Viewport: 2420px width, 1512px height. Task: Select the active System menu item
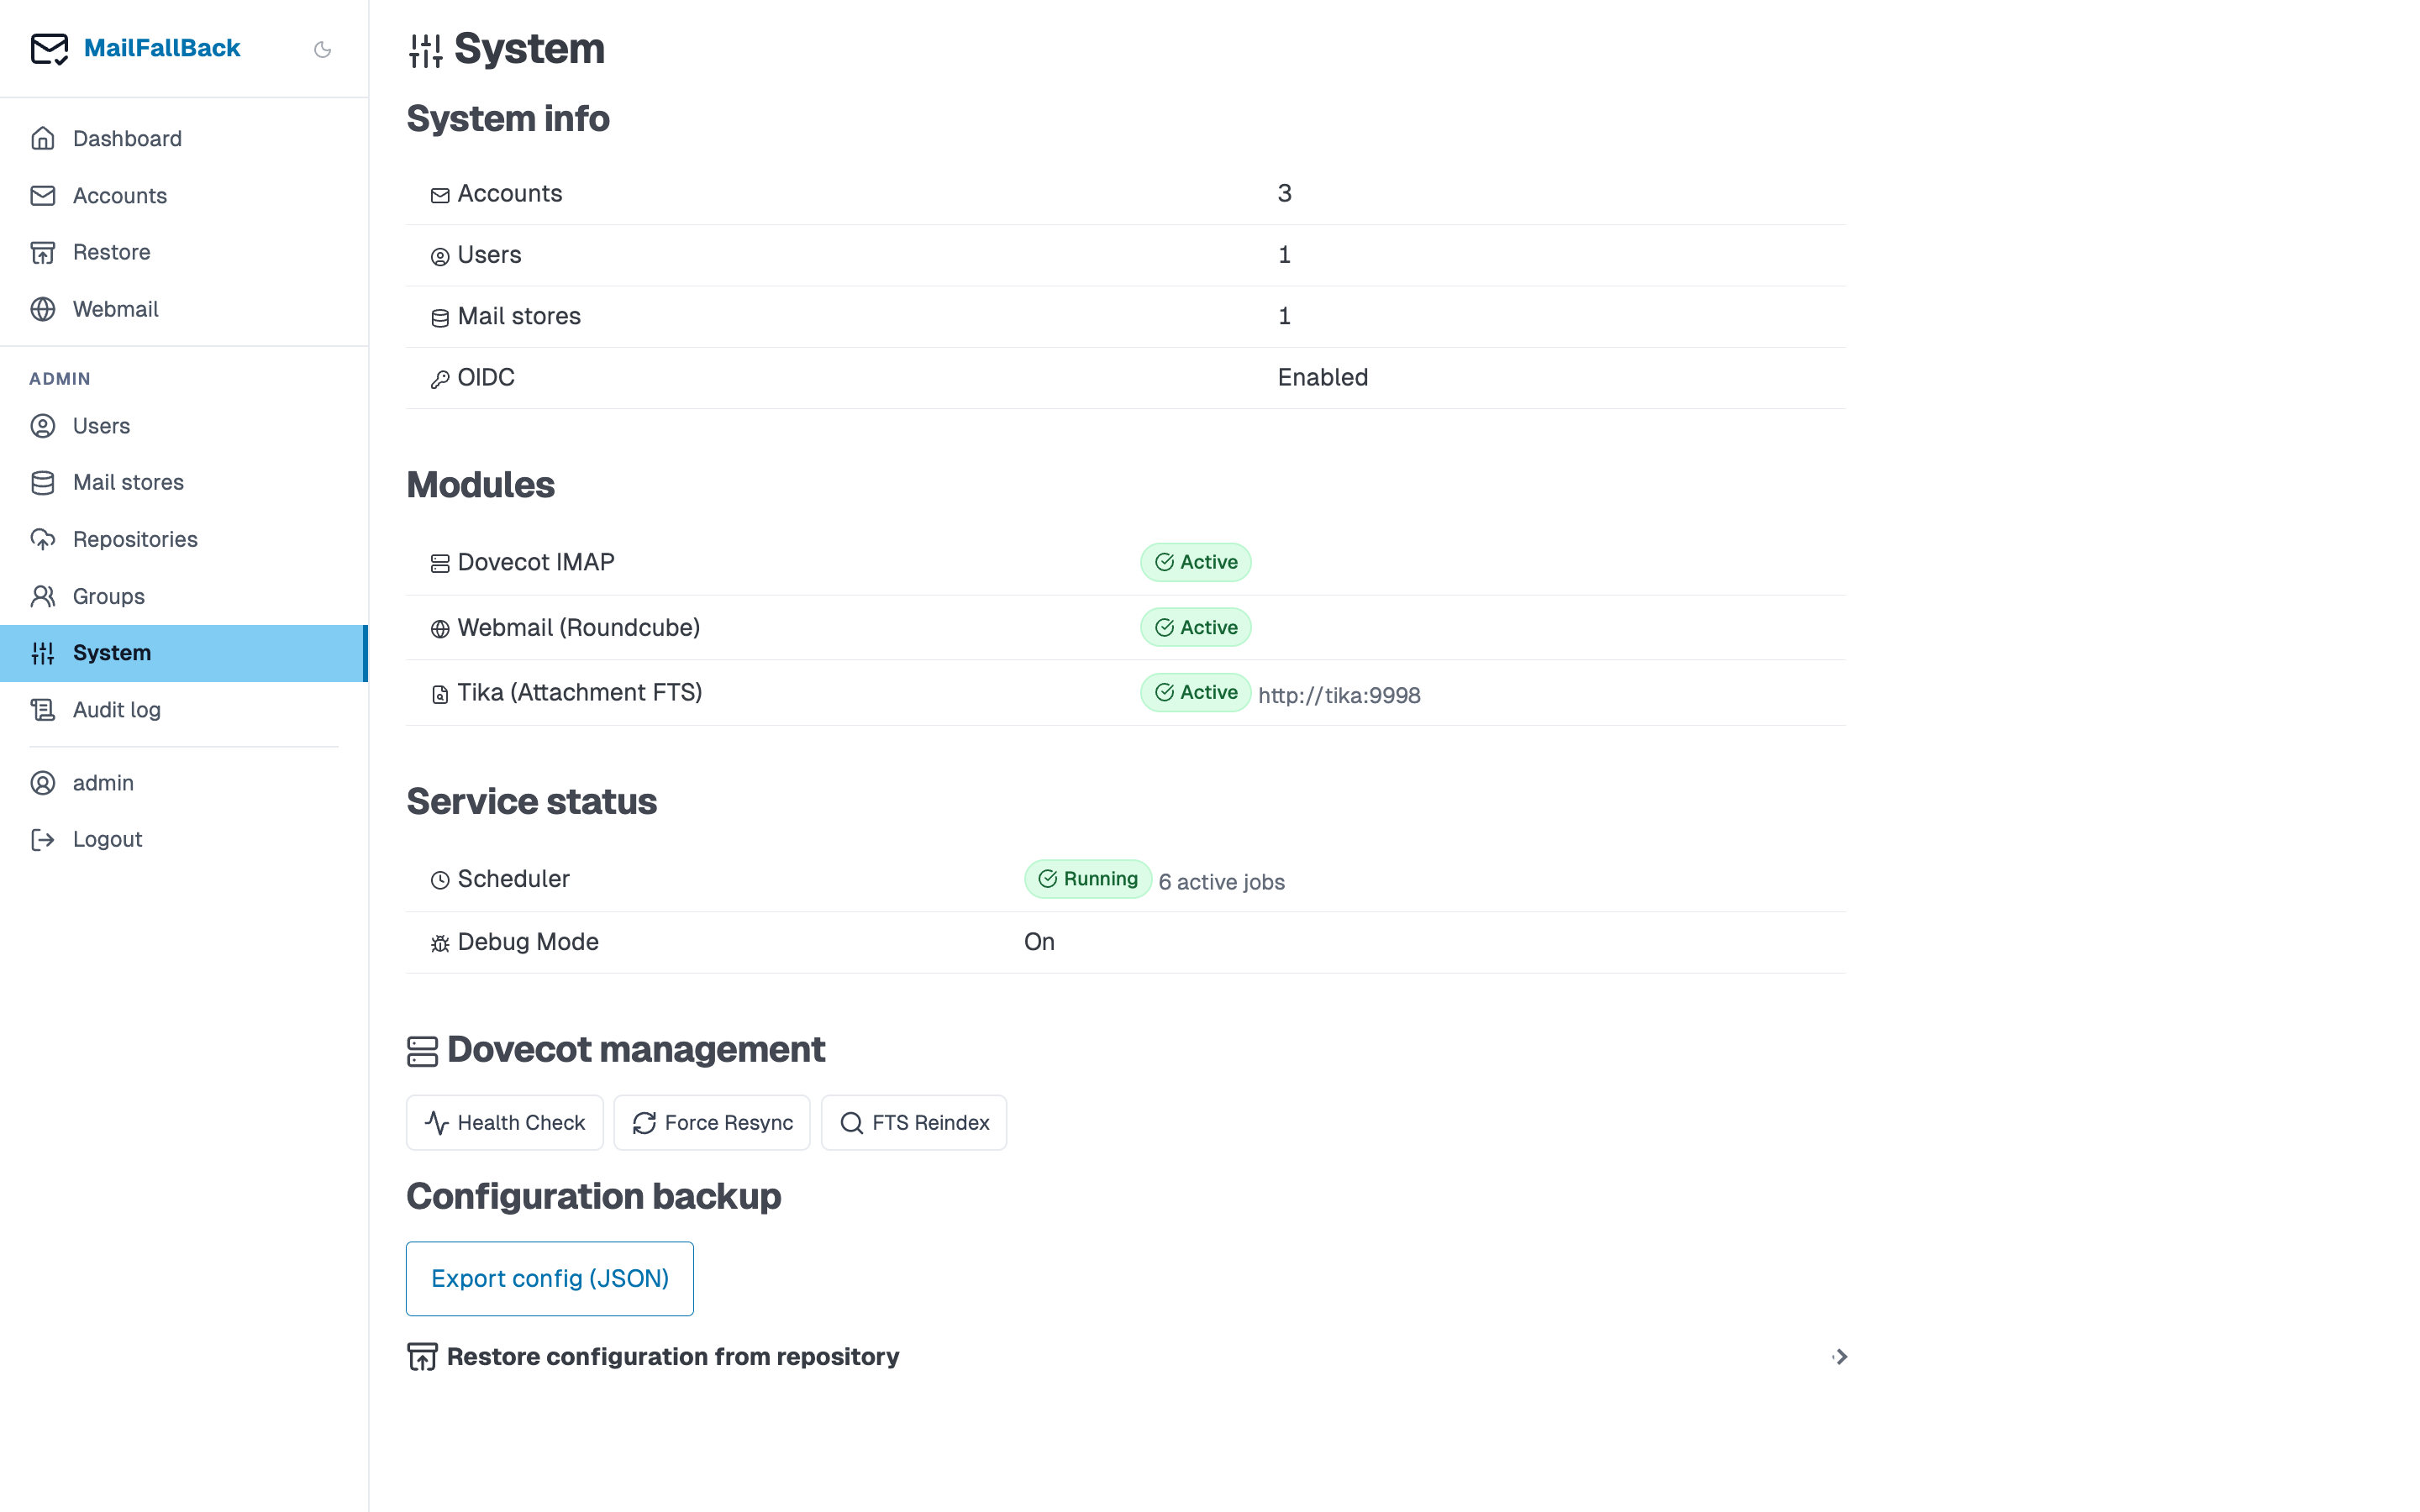pos(184,653)
